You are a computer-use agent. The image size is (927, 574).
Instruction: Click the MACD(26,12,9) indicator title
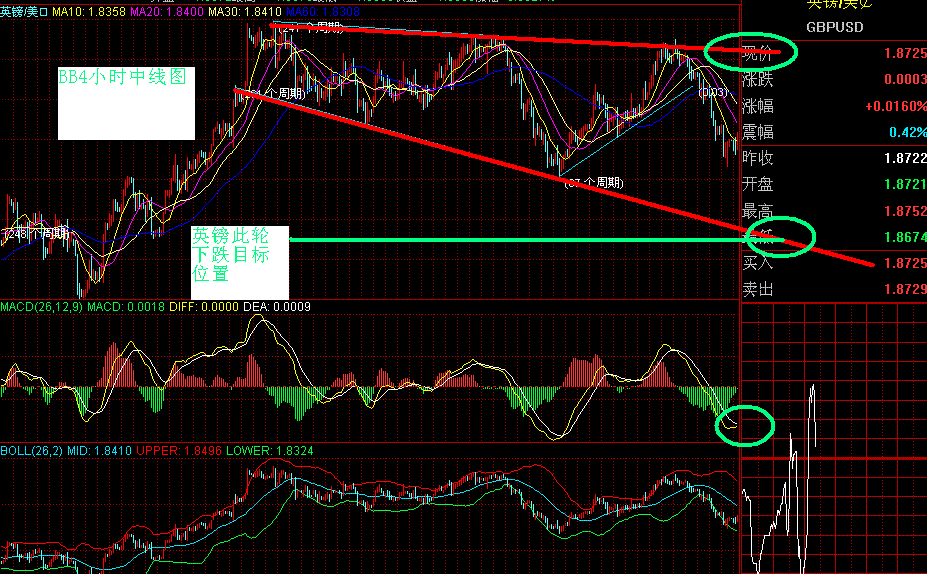point(42,307)
